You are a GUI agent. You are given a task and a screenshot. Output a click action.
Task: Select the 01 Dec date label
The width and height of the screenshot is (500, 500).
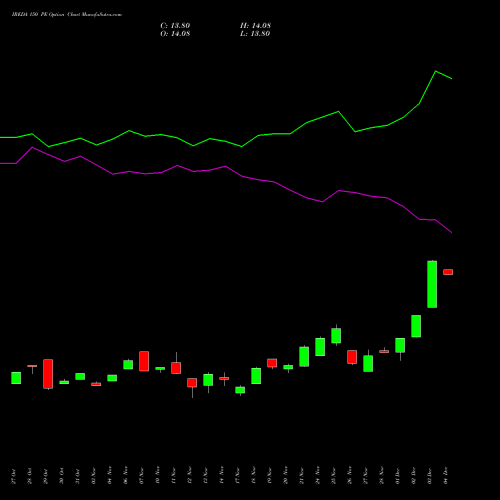point(397,476)
